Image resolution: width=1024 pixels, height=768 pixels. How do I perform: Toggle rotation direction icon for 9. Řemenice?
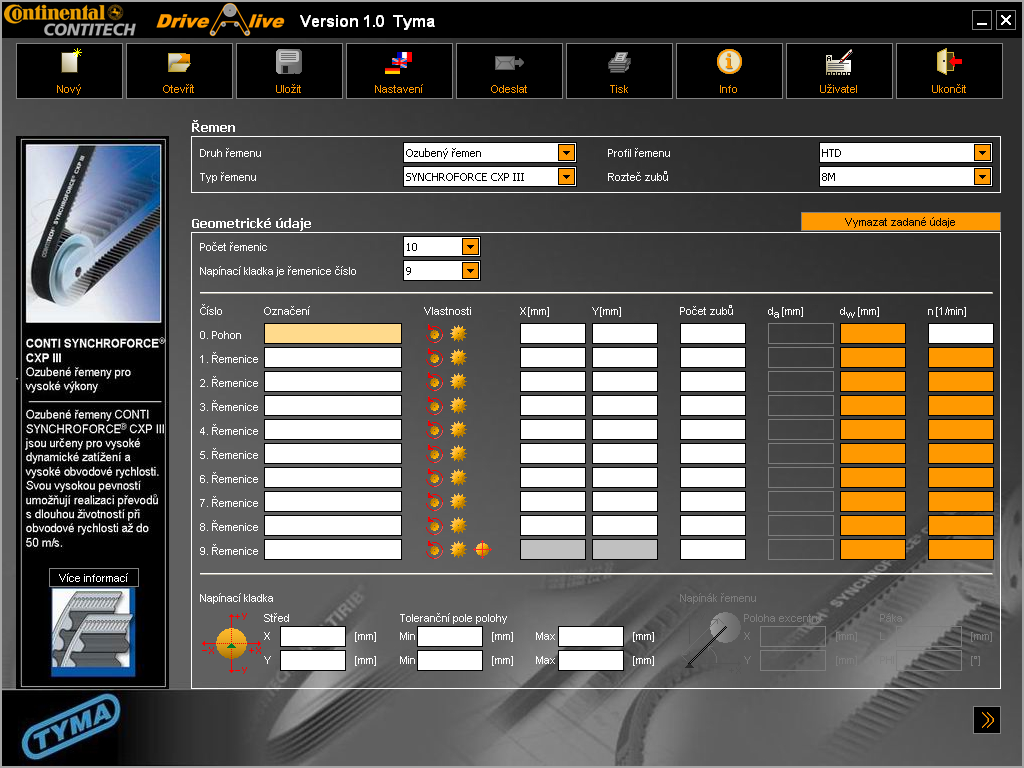(x=434, y=550)
